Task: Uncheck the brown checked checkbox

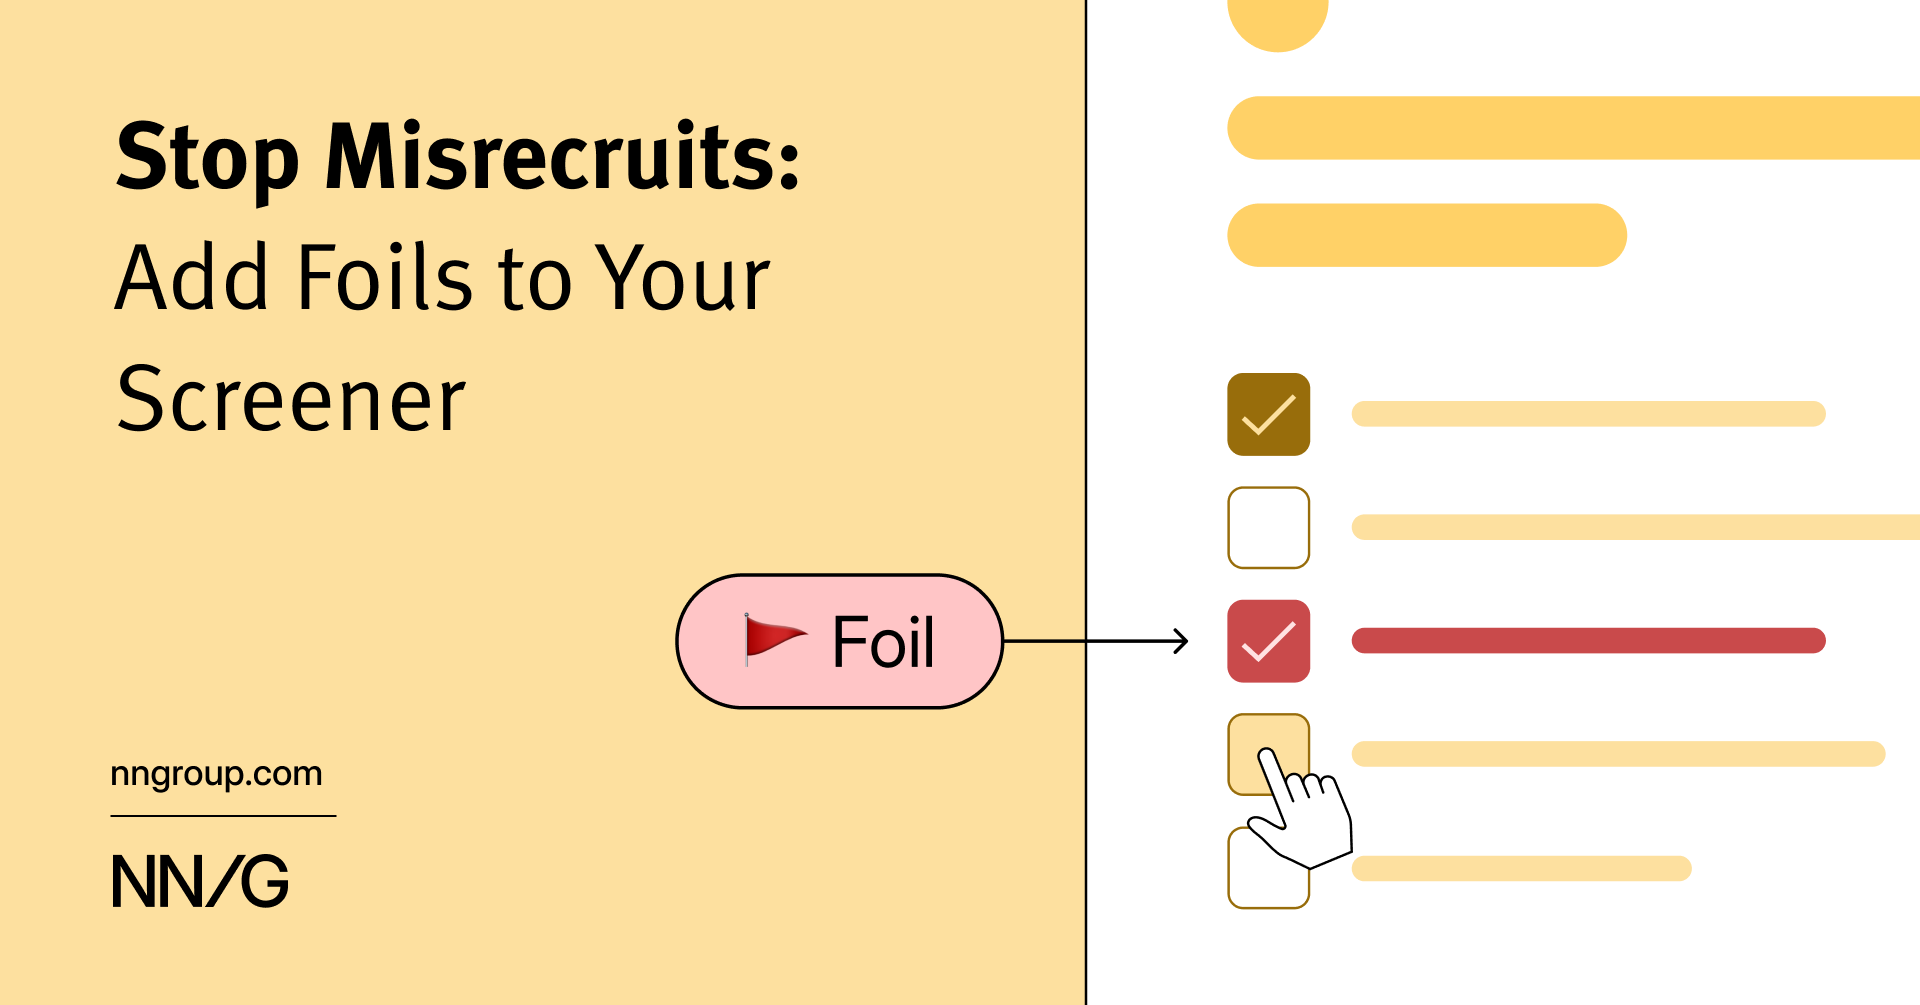Action: [x=1268, y=414]
